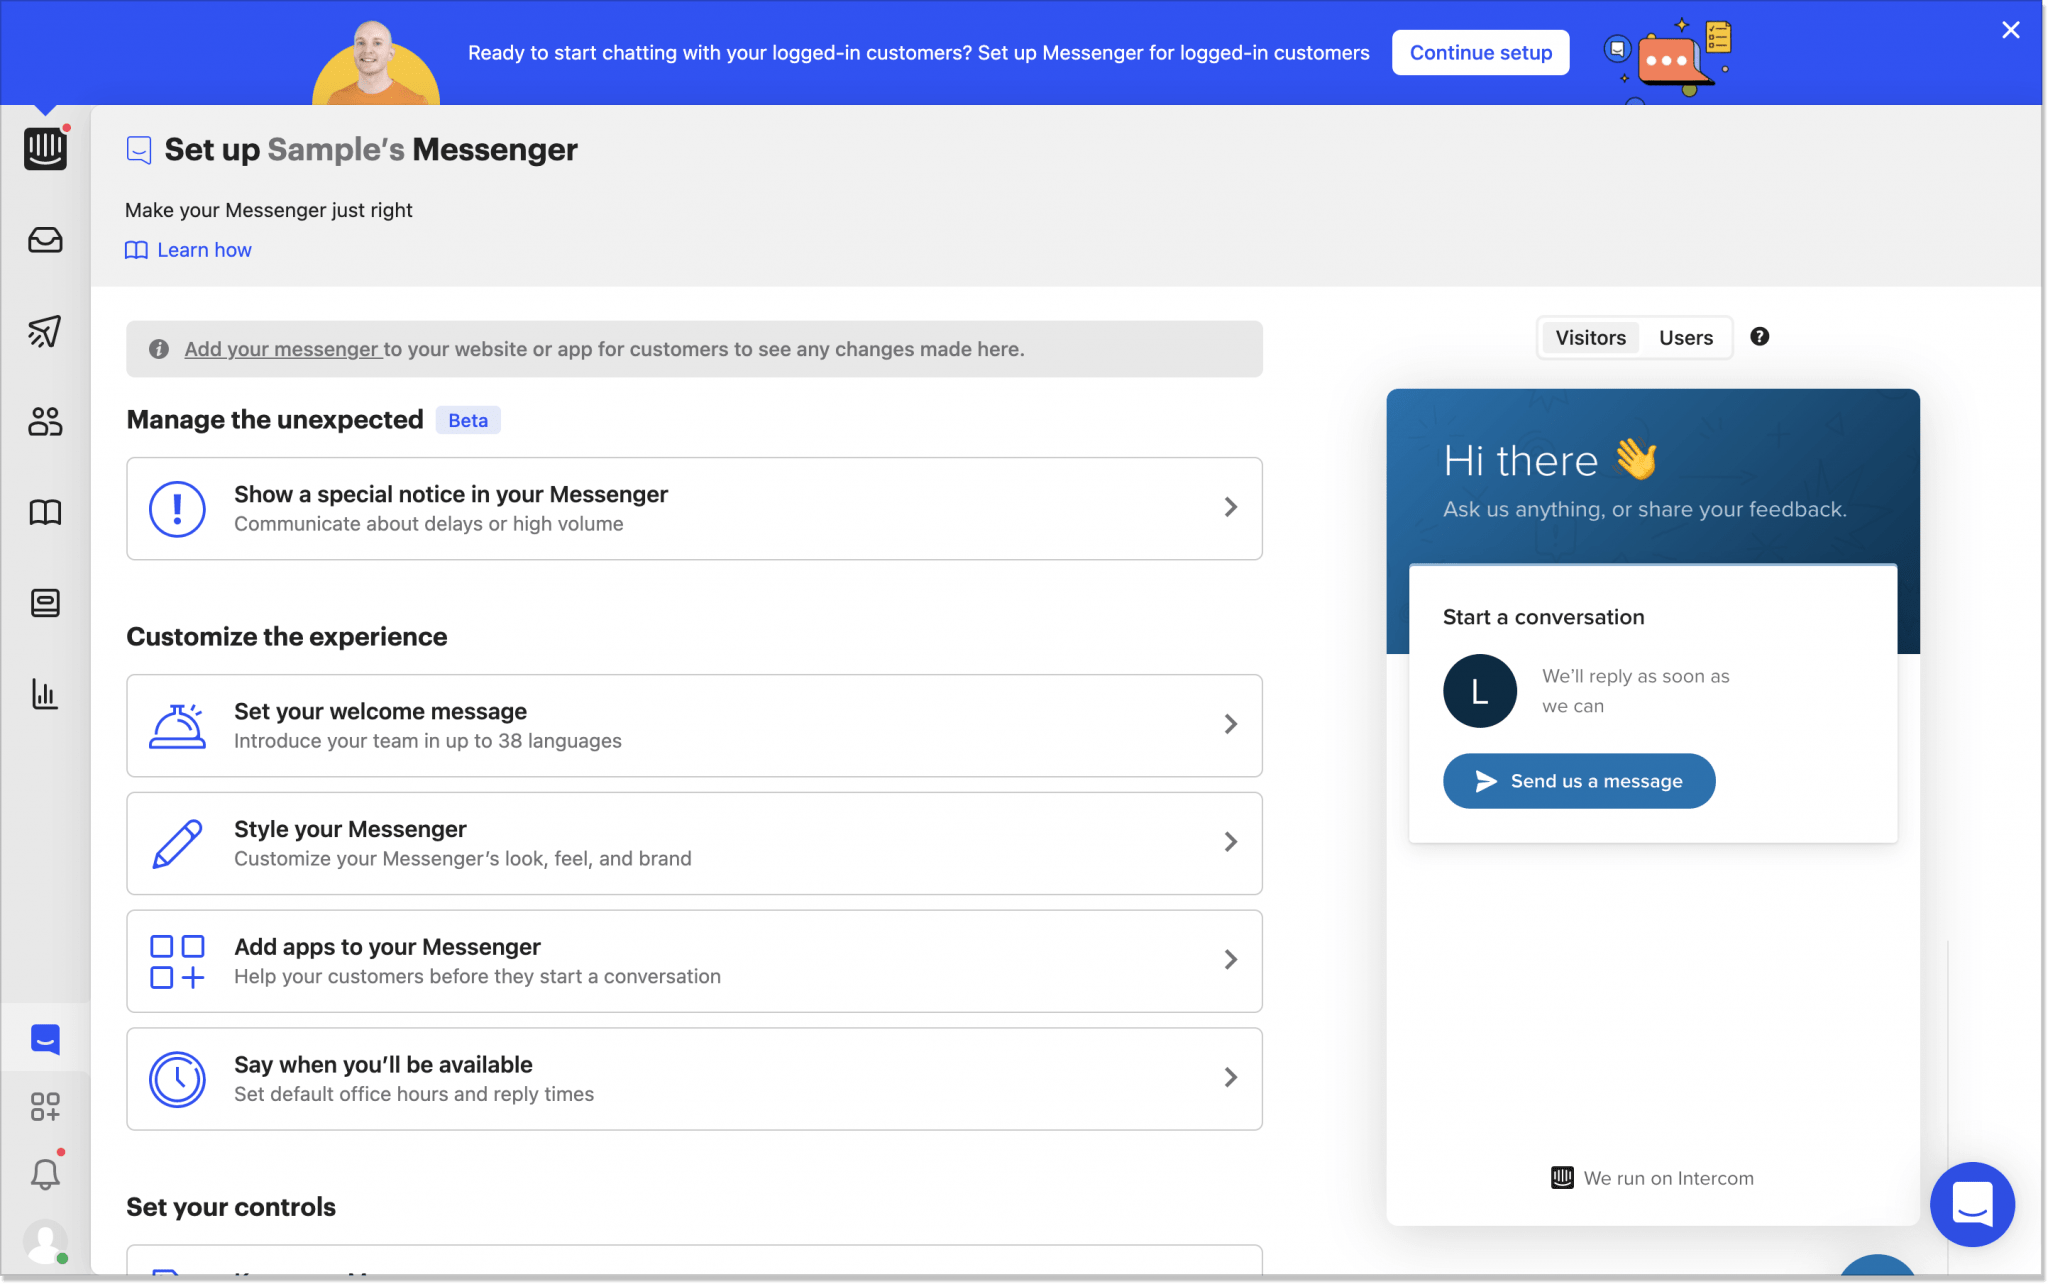Expand Say when you'll be available settings
The width and height of the screenshot is (2048, 1284).
[x=694, y=1078]
